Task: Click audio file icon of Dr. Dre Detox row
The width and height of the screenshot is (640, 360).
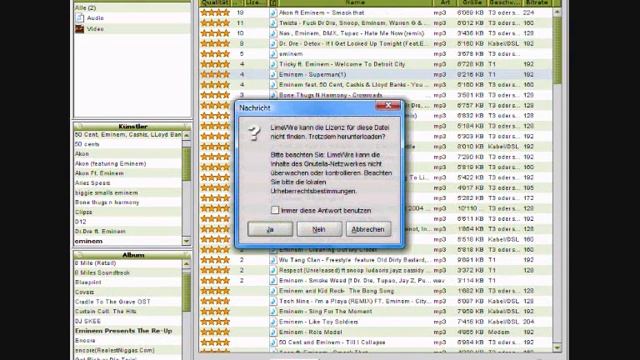Action: [x=273, y=44]
